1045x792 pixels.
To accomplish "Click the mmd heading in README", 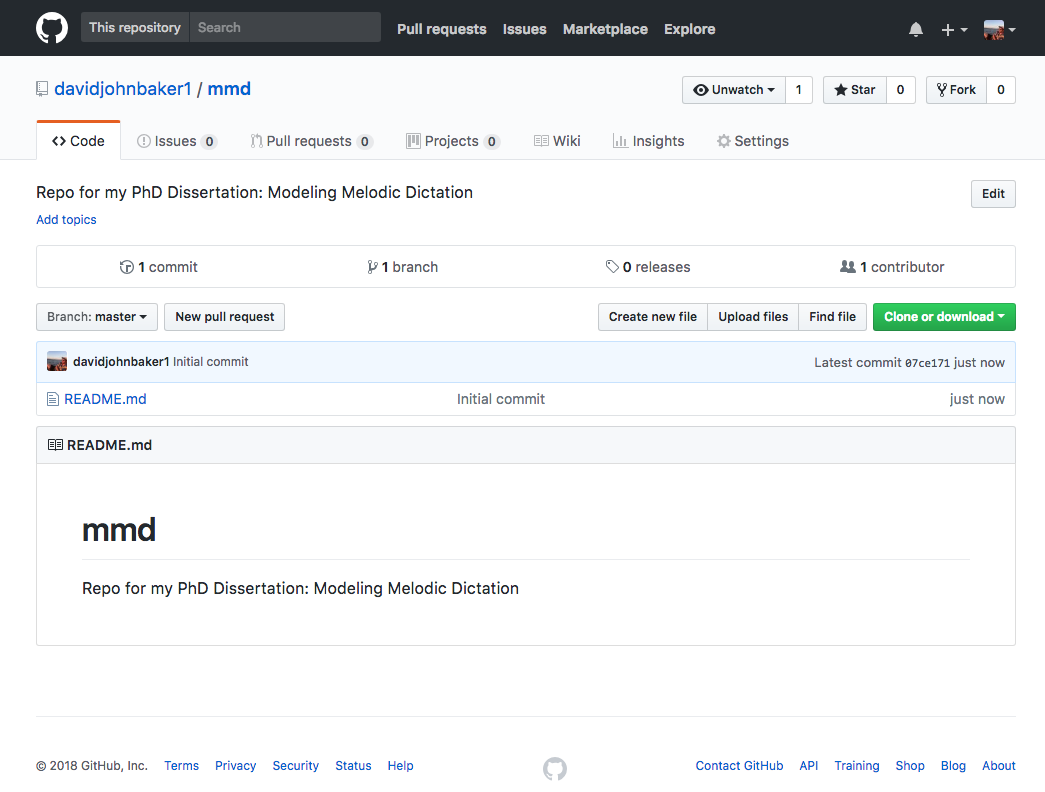I will click(119, 530).
